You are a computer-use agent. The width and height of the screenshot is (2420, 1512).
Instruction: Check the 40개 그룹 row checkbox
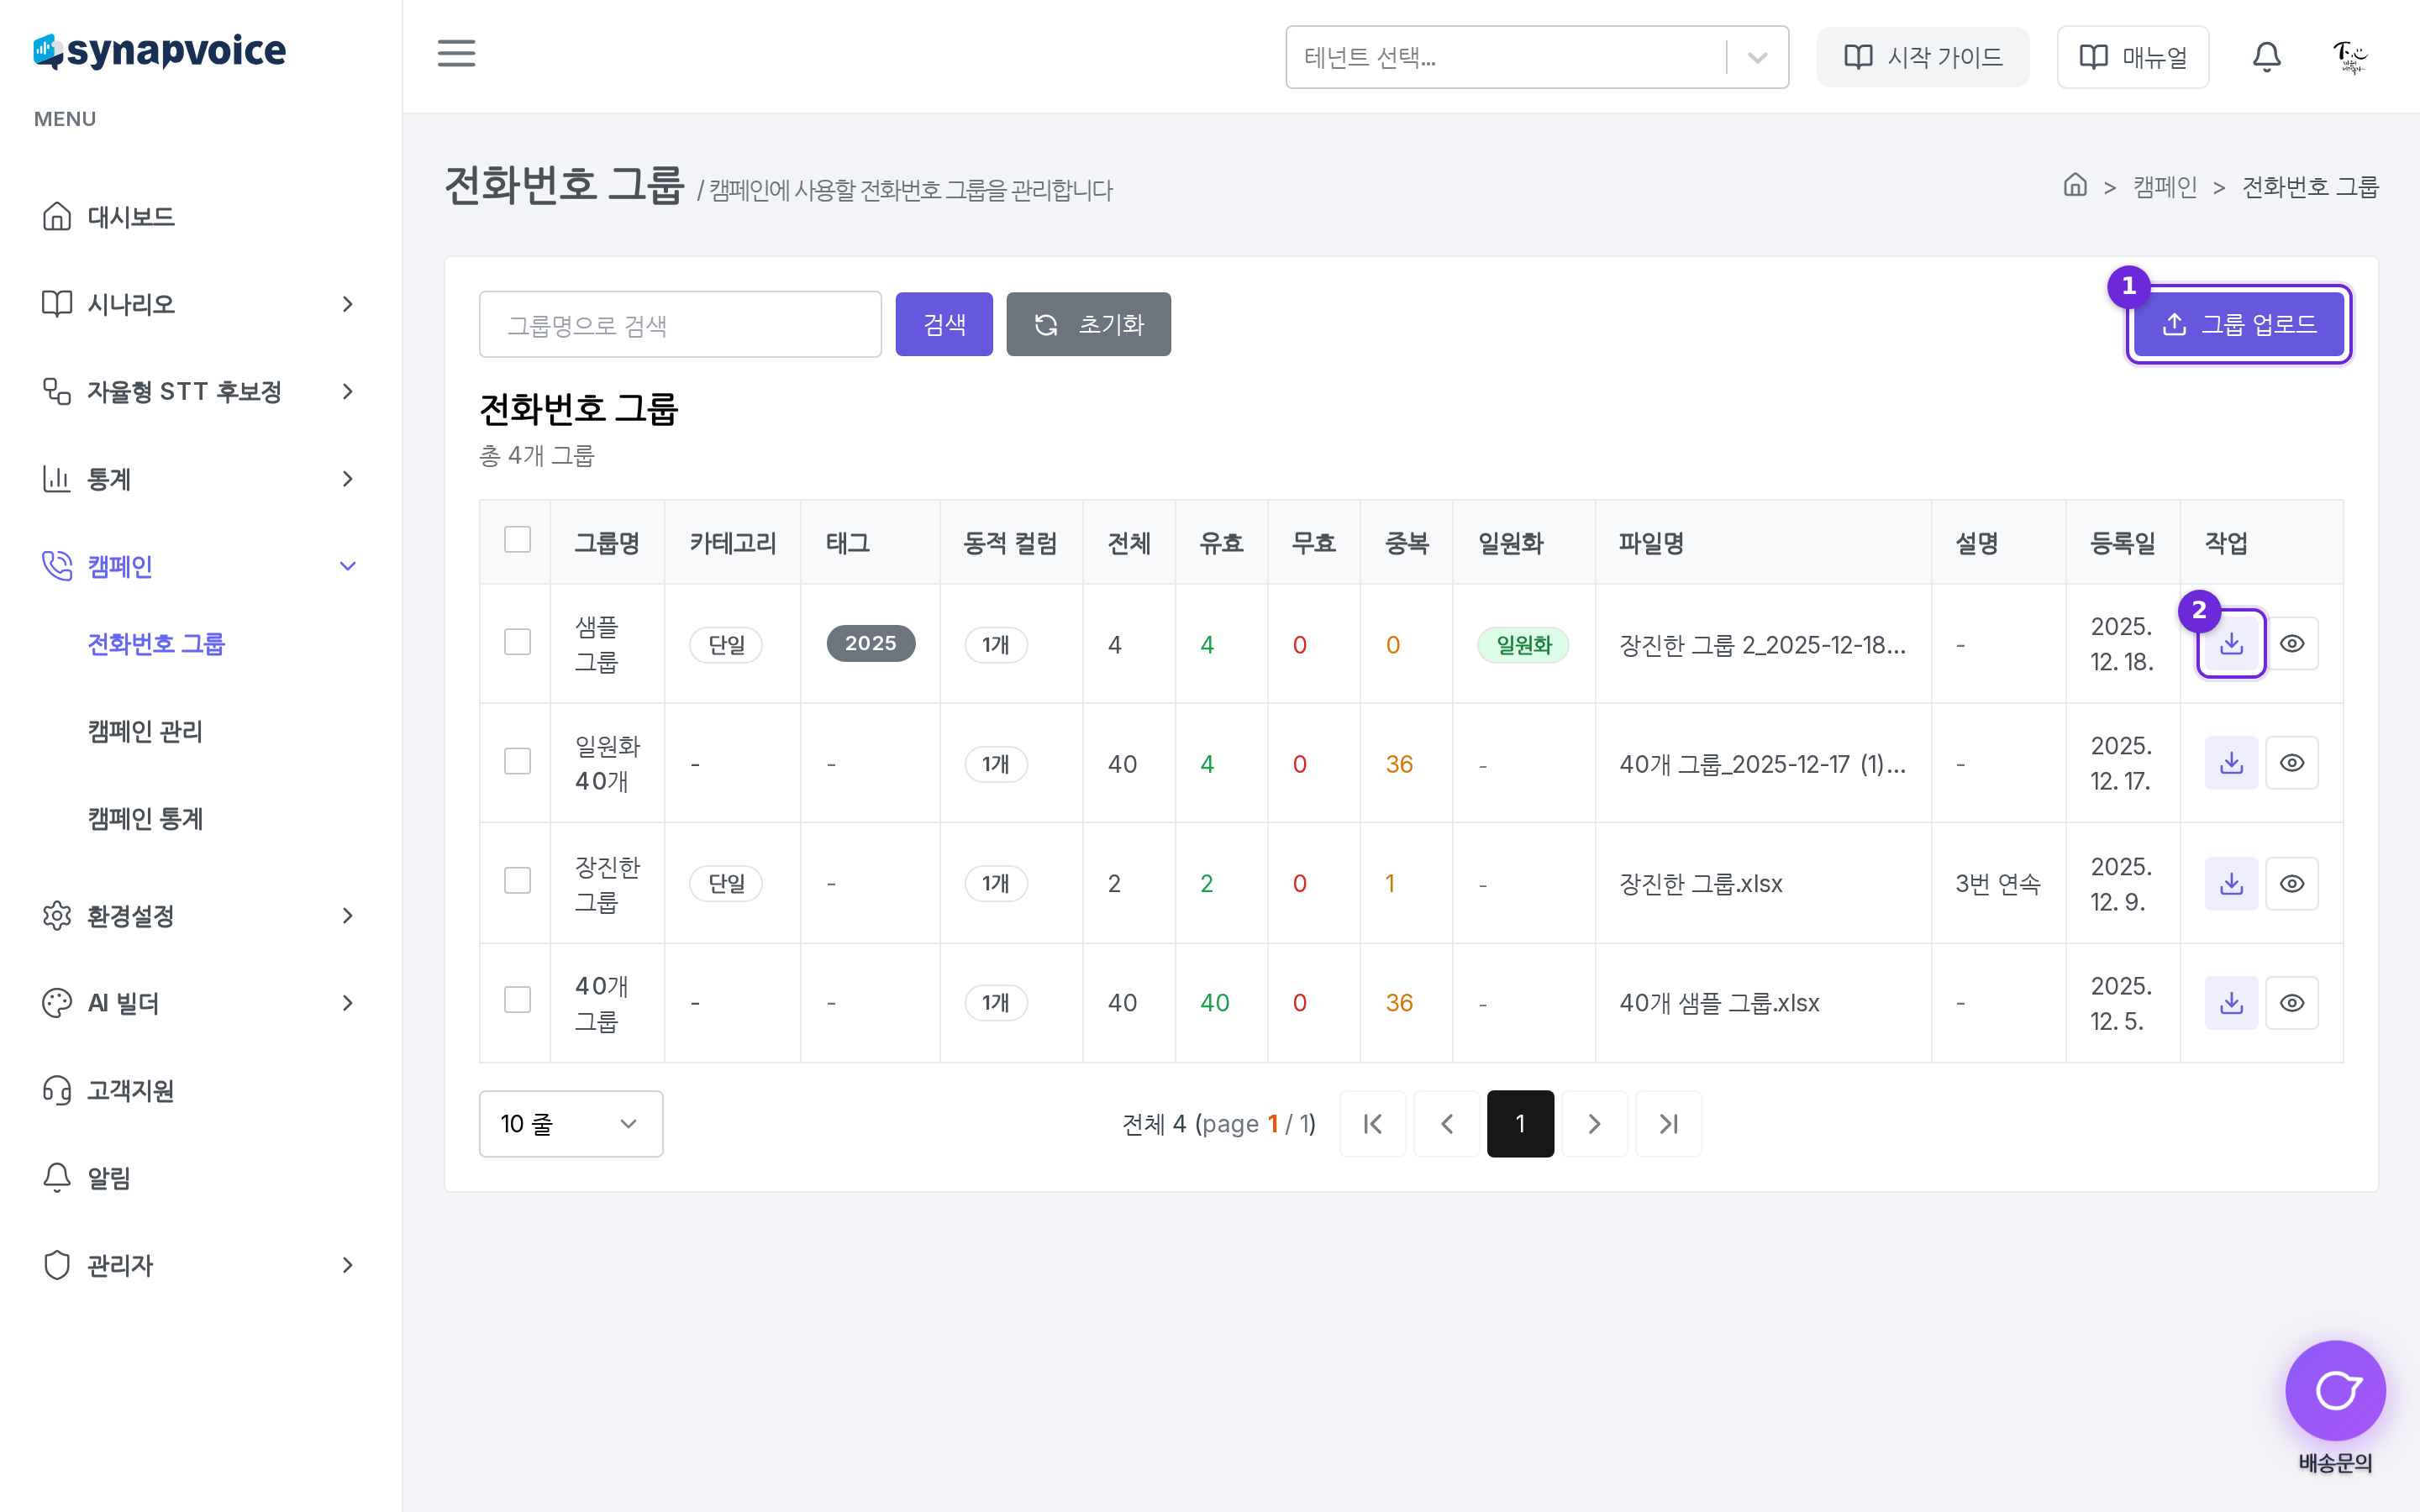pos(517,1000)
